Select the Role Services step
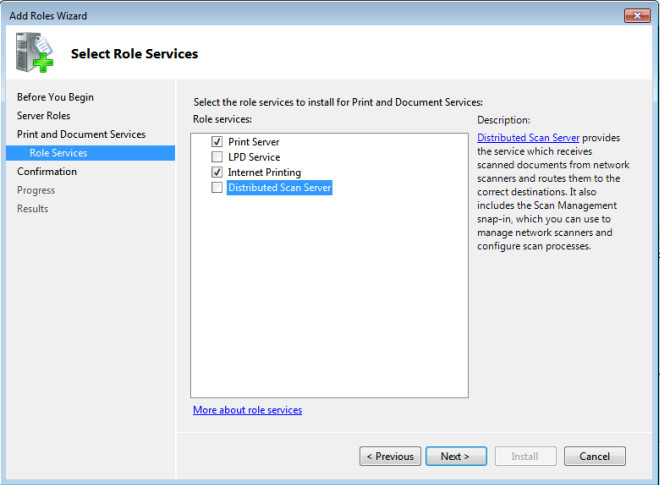Viewport: 660px width, 485px height. 90,153
